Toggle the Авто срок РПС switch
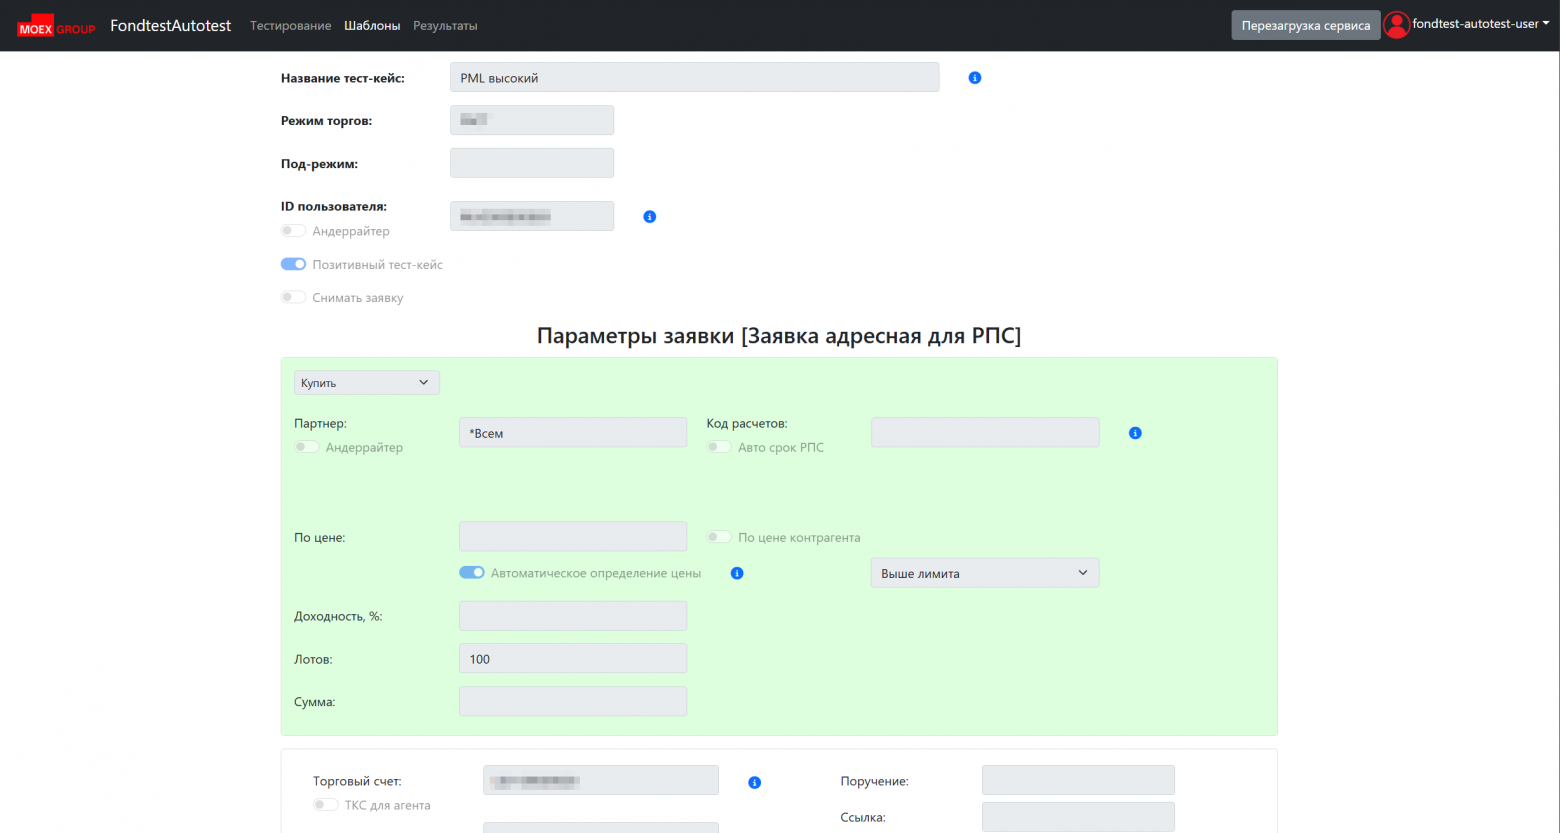Viewport: 1560px width, 833px height. tap(719, 447)
